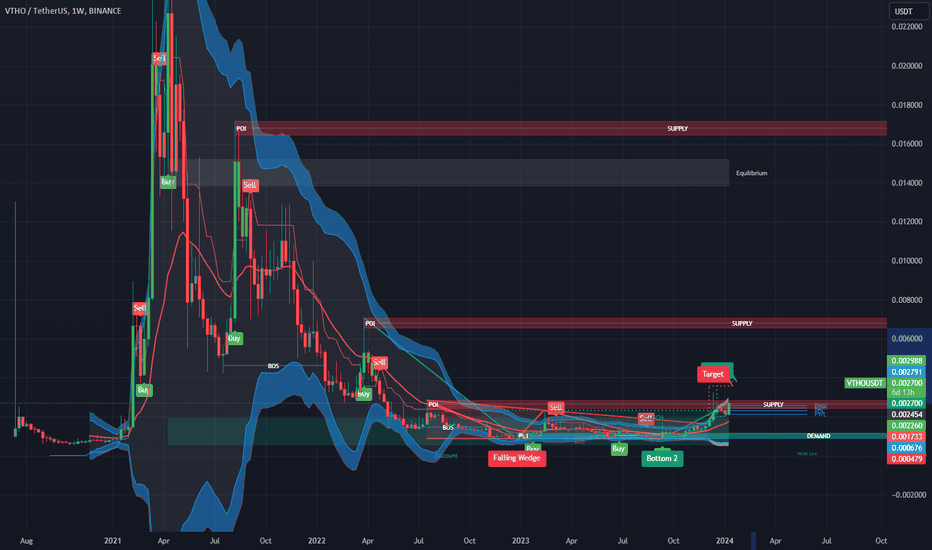Click the red Target label

pyautogui.click(x=712, y=374)
